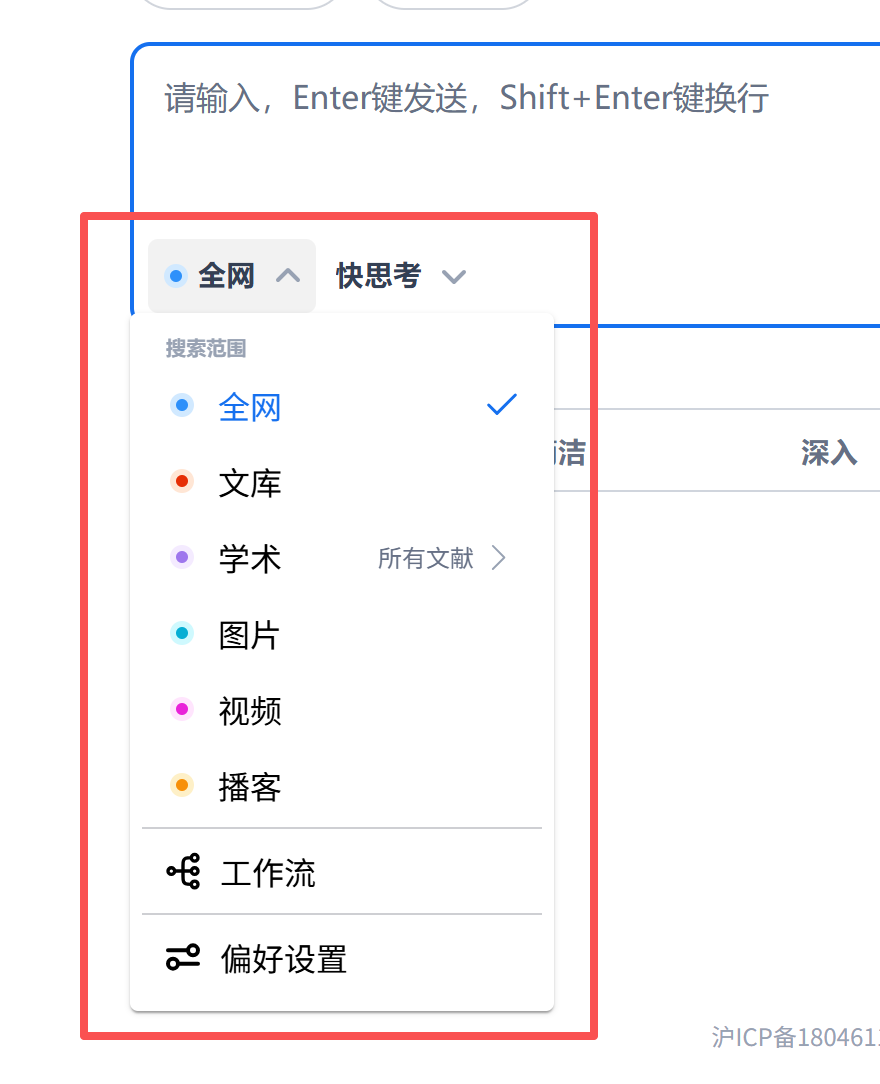Collapse the 全网 scope dropdown via its chevron
The width and height of the screenshot is (880, 1084).
click(286, 276)
